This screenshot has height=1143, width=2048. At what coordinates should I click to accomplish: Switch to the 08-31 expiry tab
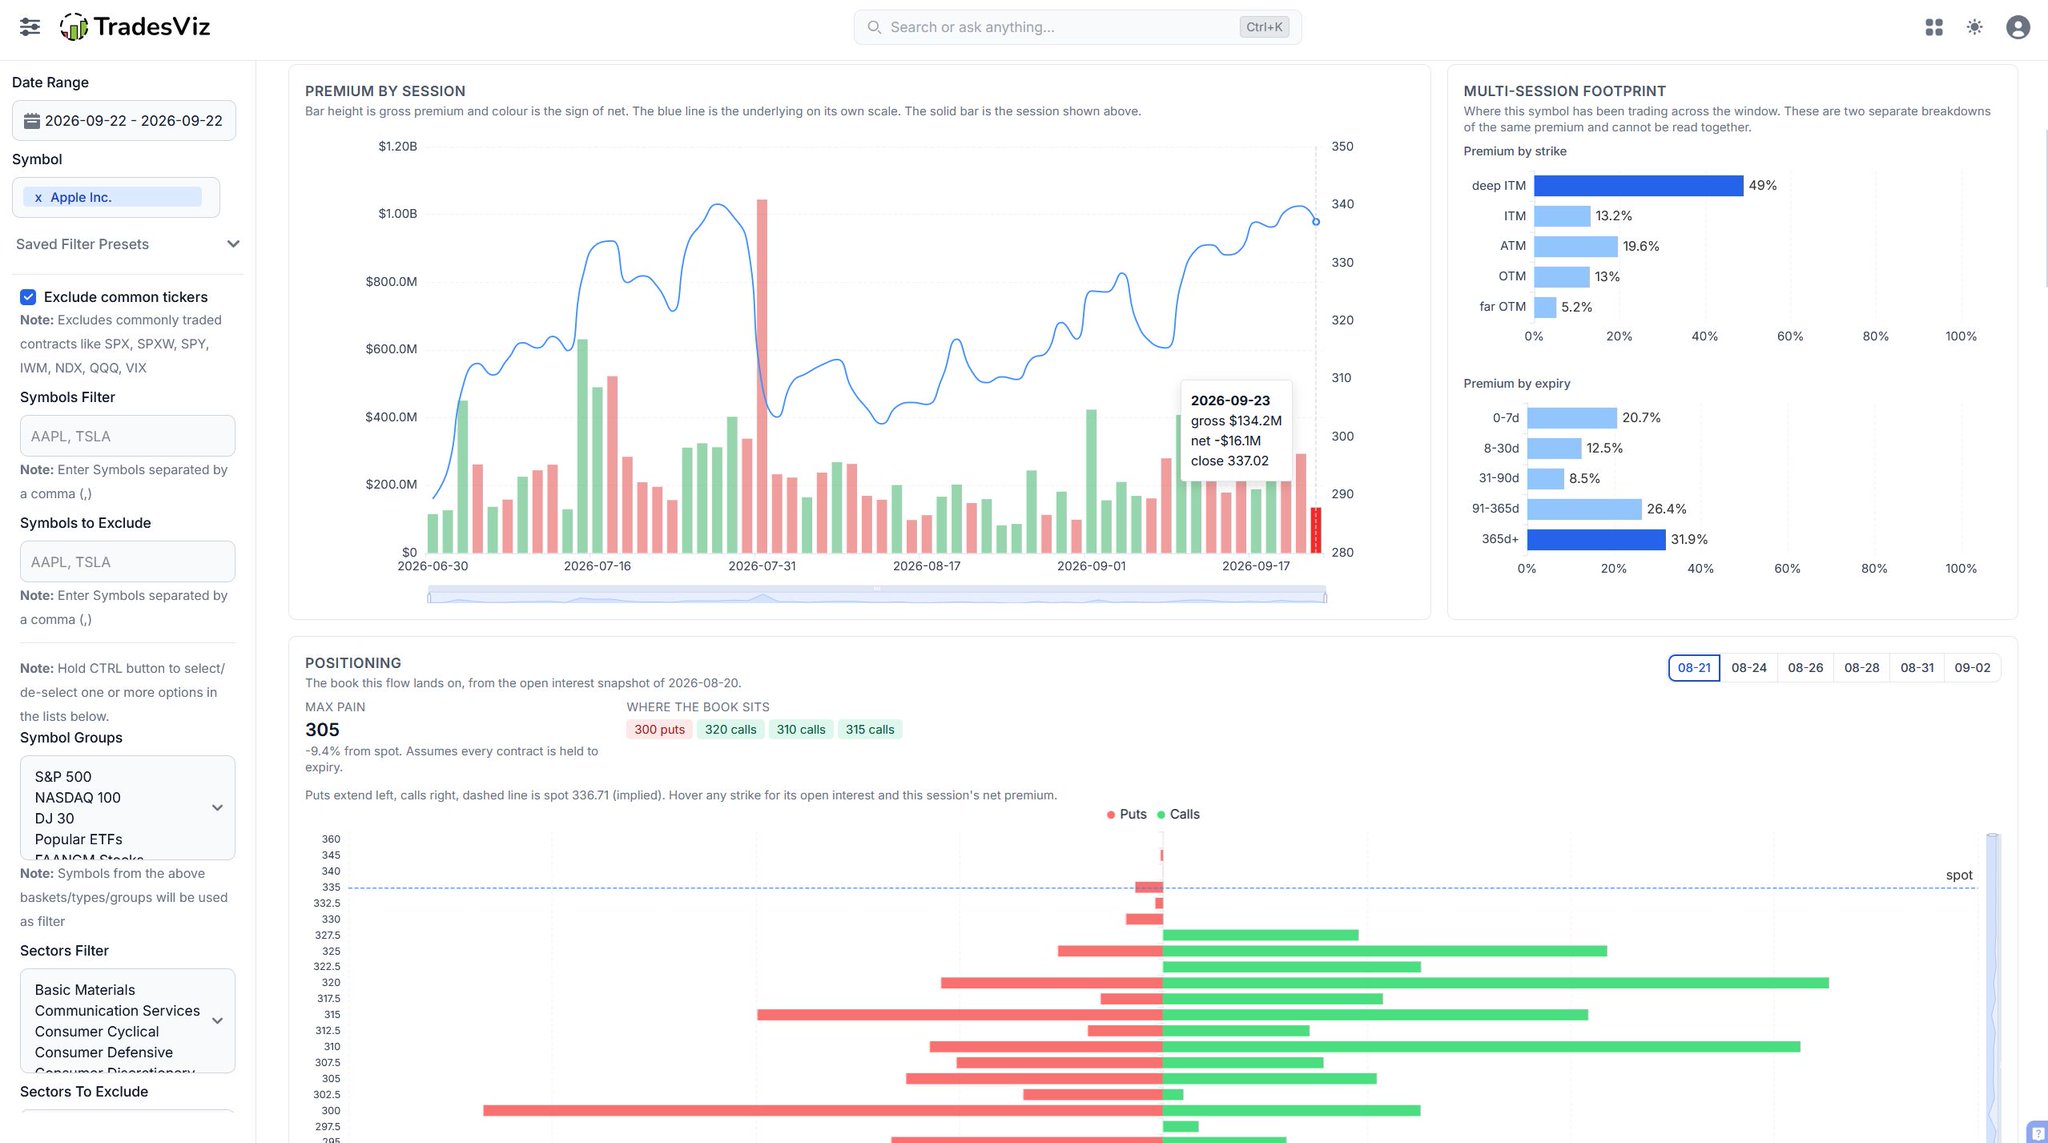point(1917,668)
